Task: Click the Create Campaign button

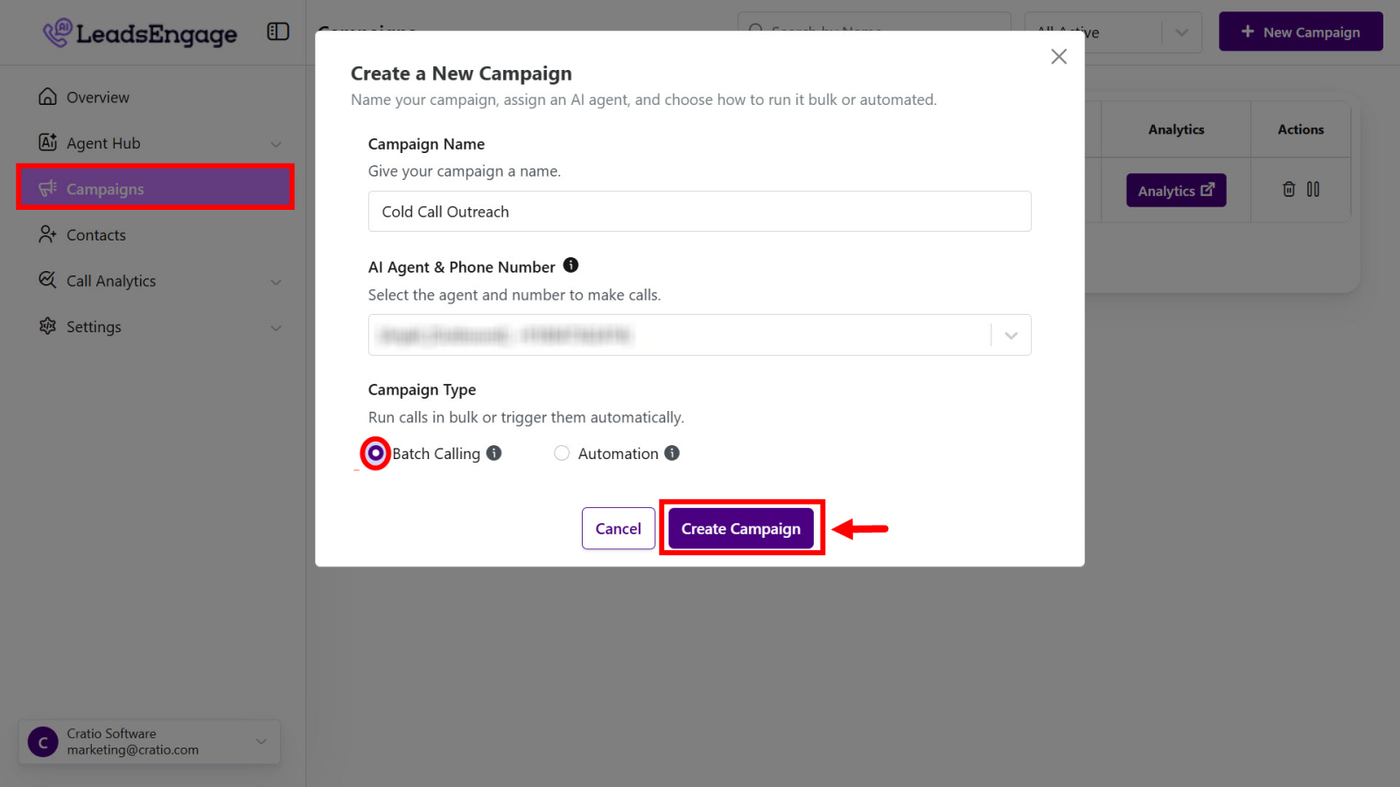Action: [741, 529]
